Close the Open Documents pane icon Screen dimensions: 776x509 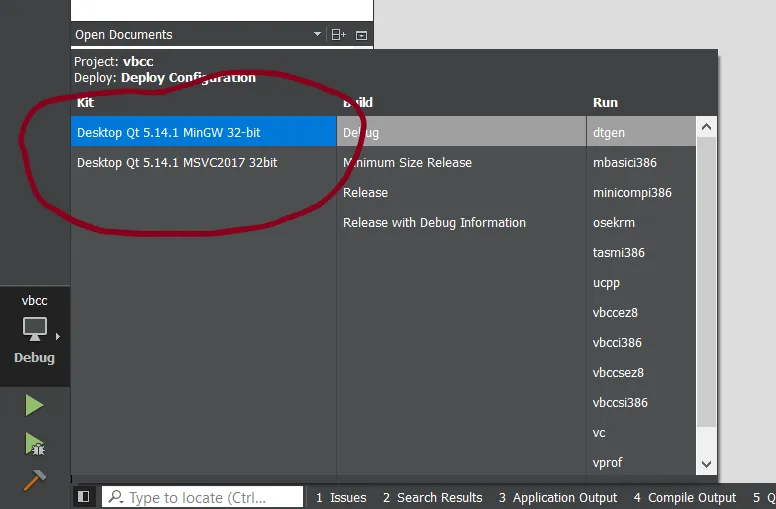tap(362, 35)
